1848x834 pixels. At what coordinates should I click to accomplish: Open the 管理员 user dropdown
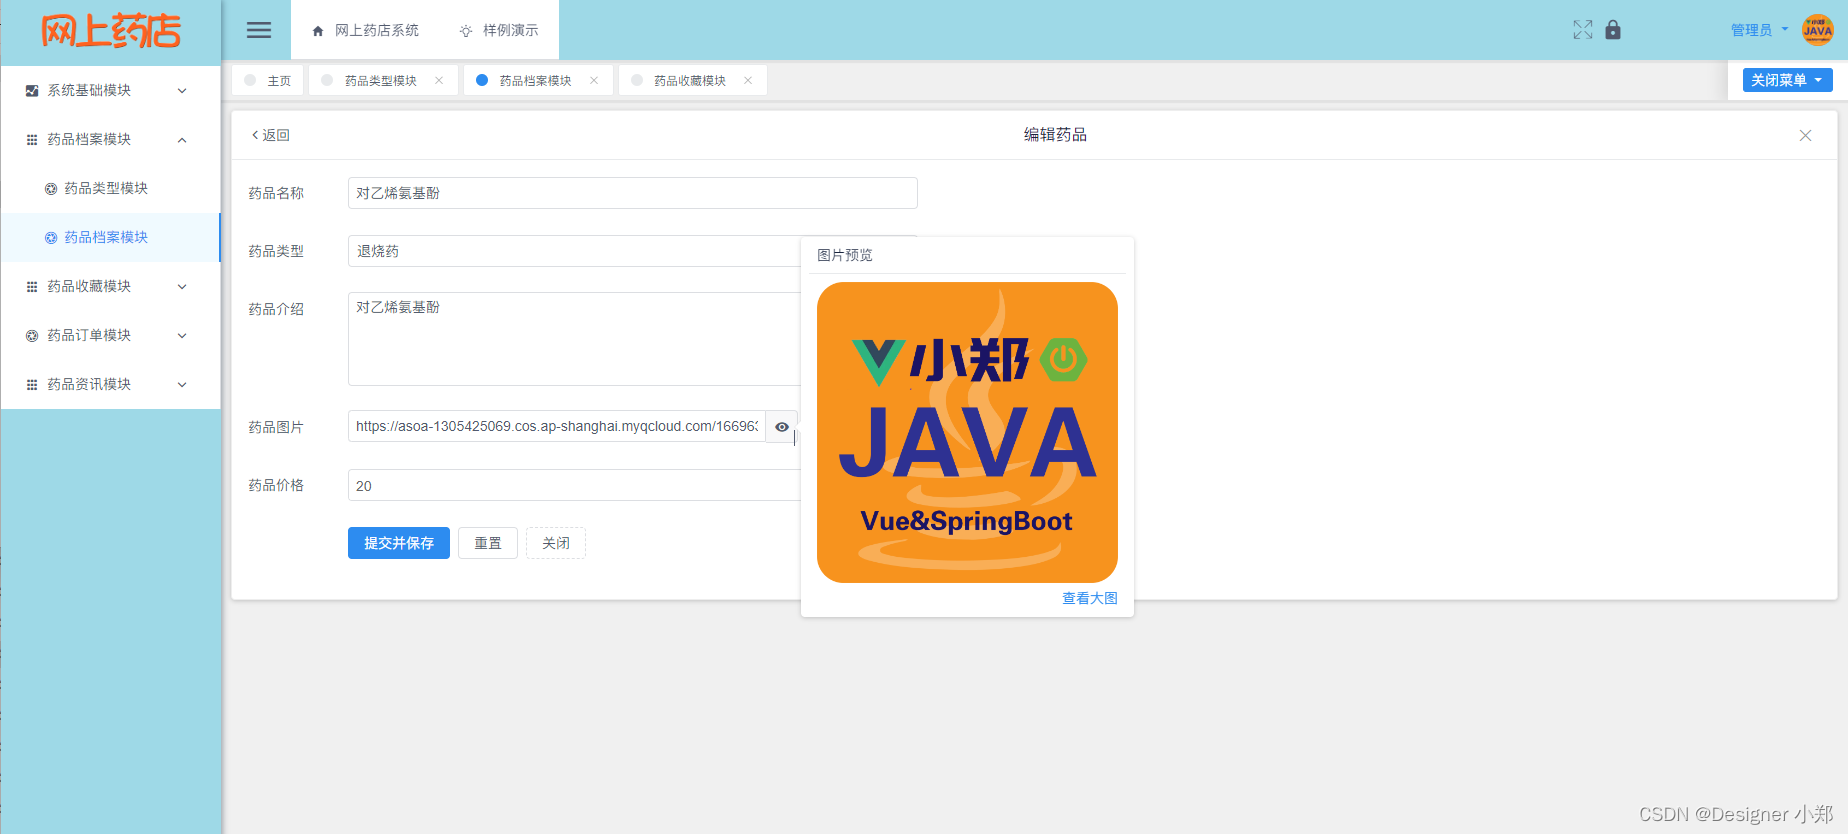pos(1760,30)
